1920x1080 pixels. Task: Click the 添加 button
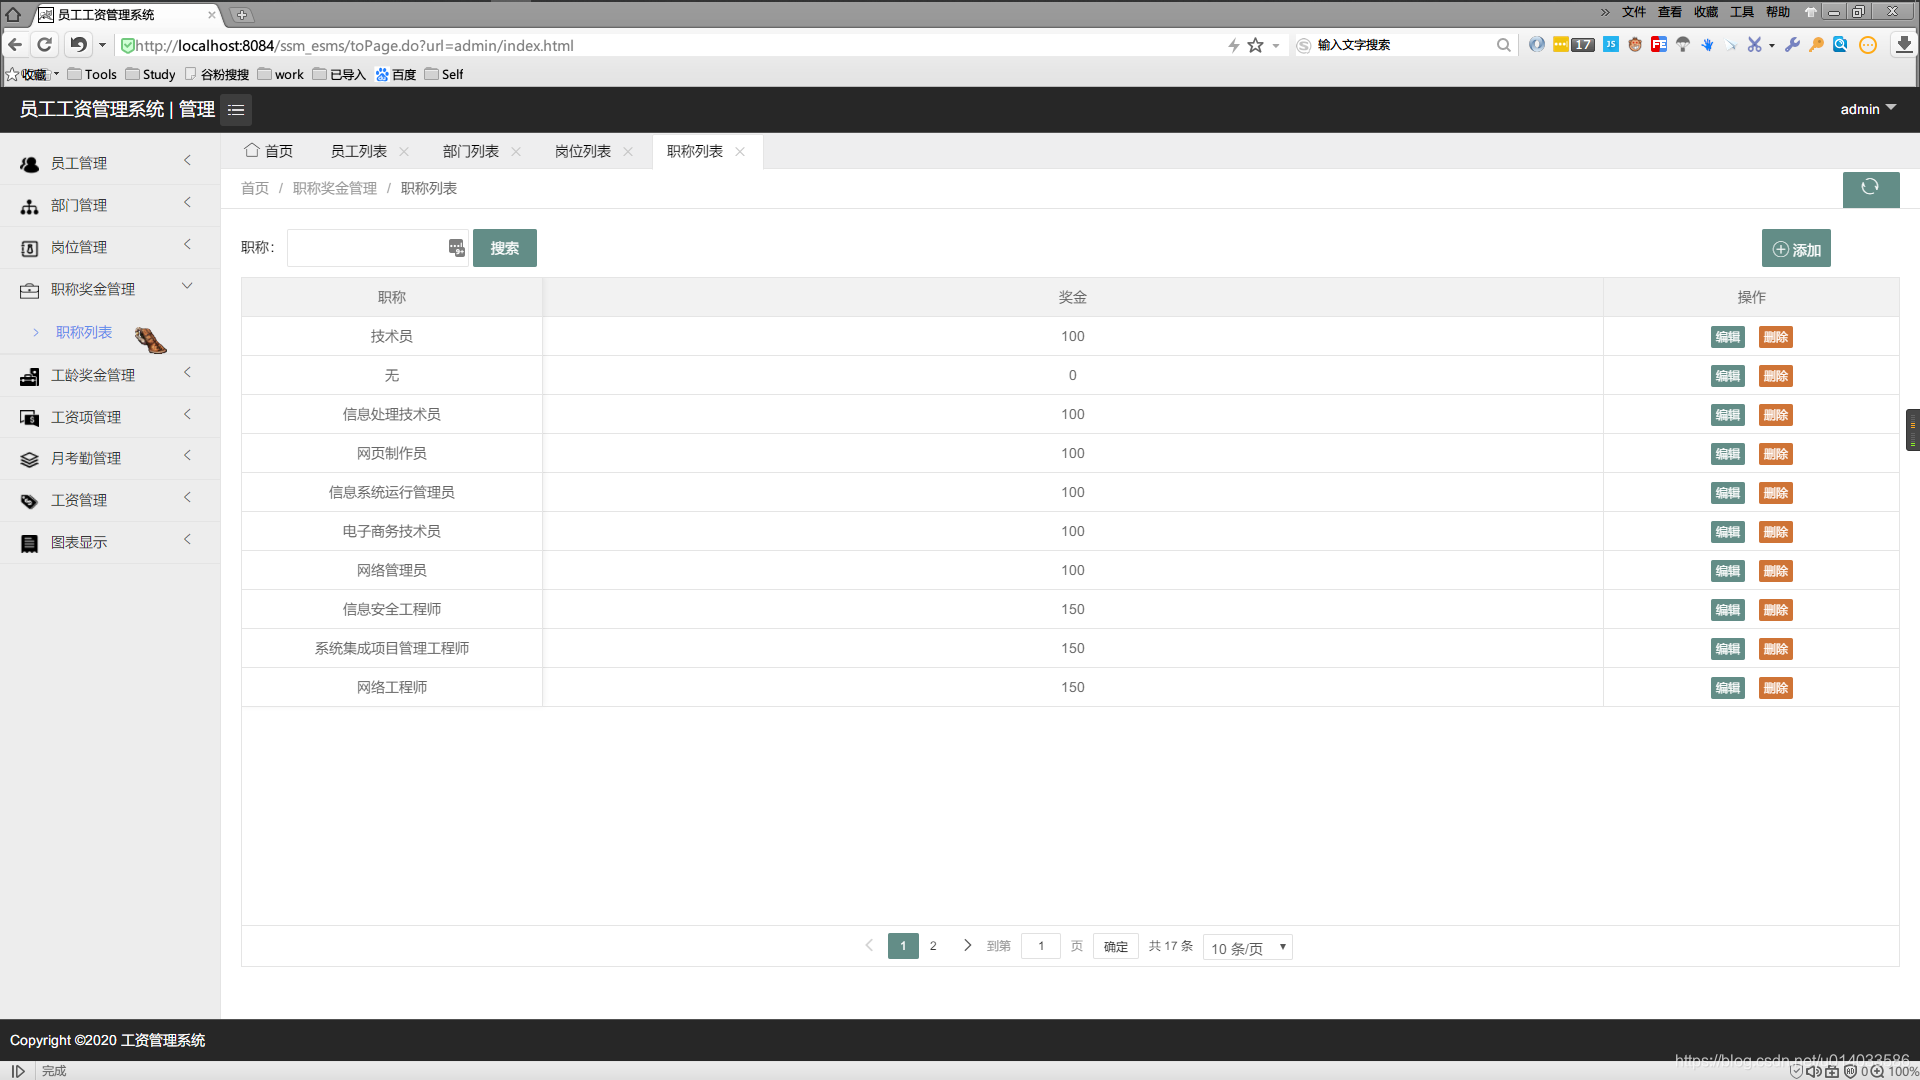tap(1796, 249)
